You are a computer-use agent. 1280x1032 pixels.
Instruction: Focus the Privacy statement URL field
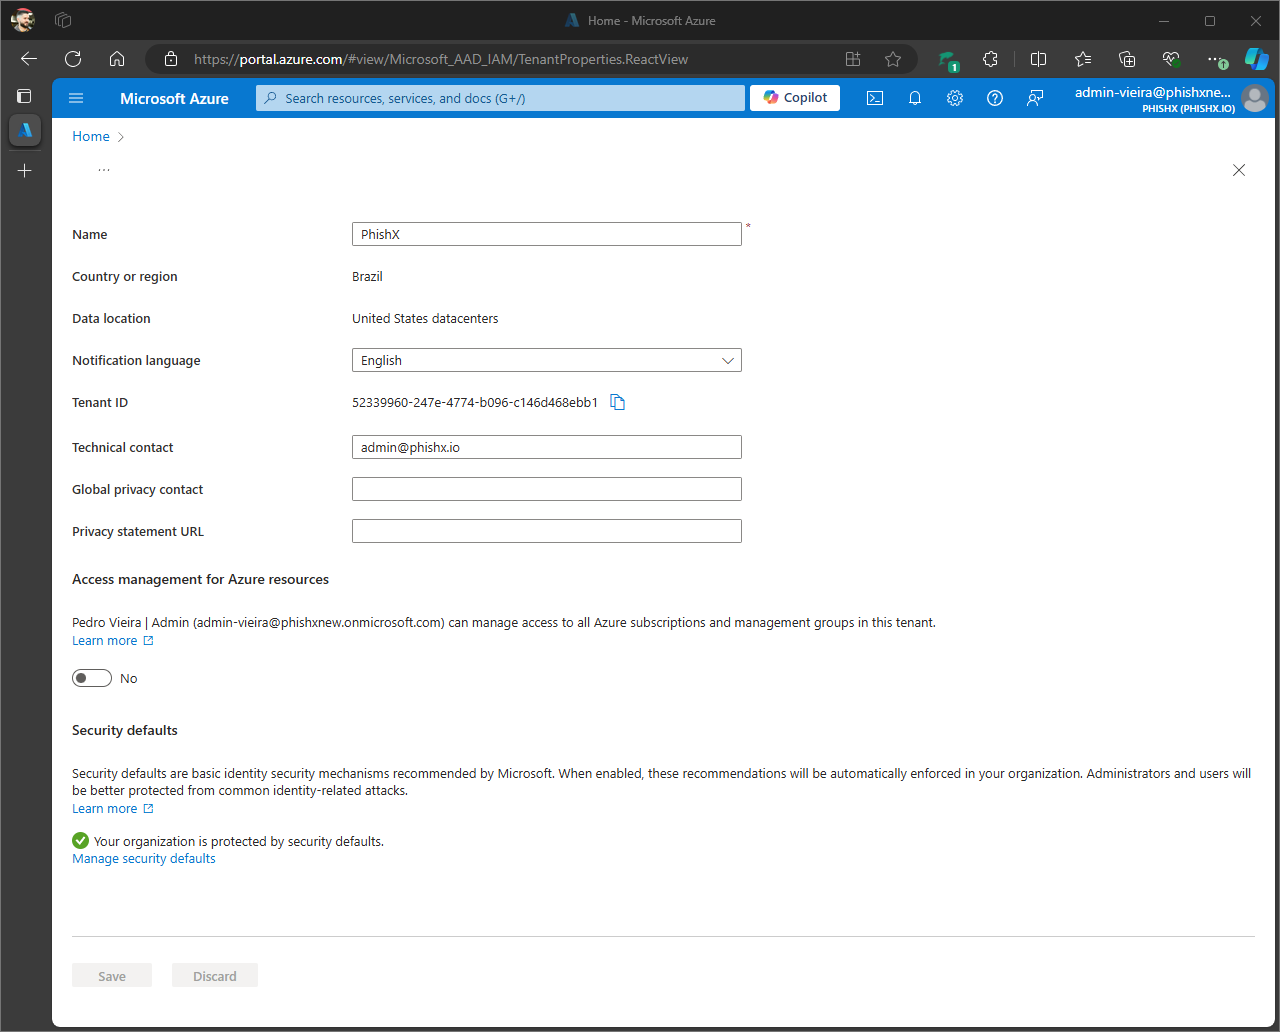tap(547, 531)
